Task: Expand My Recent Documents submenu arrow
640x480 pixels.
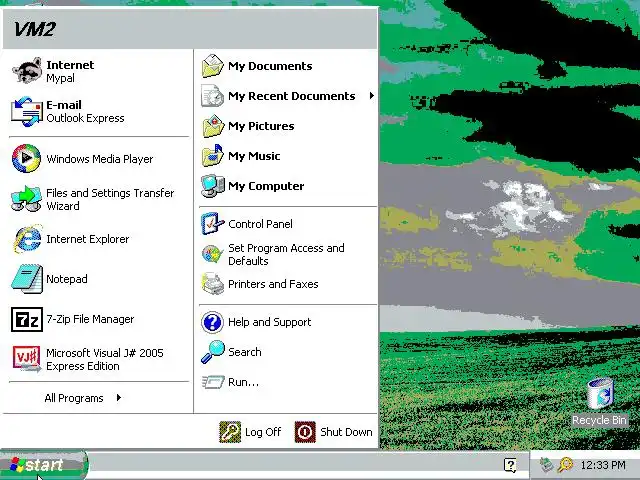Action: [371, 96]
